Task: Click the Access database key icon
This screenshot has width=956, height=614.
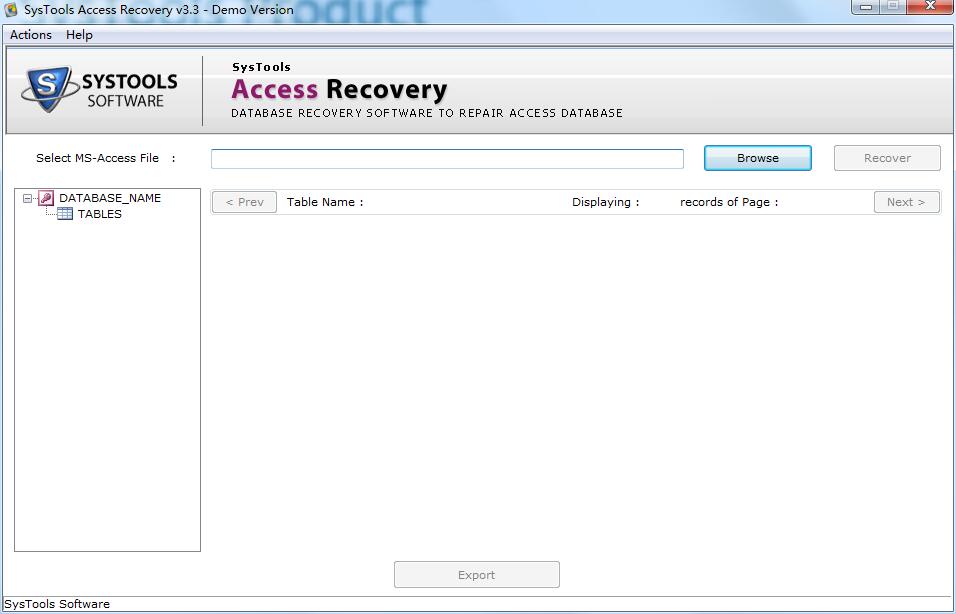Action: pos(46,198)
